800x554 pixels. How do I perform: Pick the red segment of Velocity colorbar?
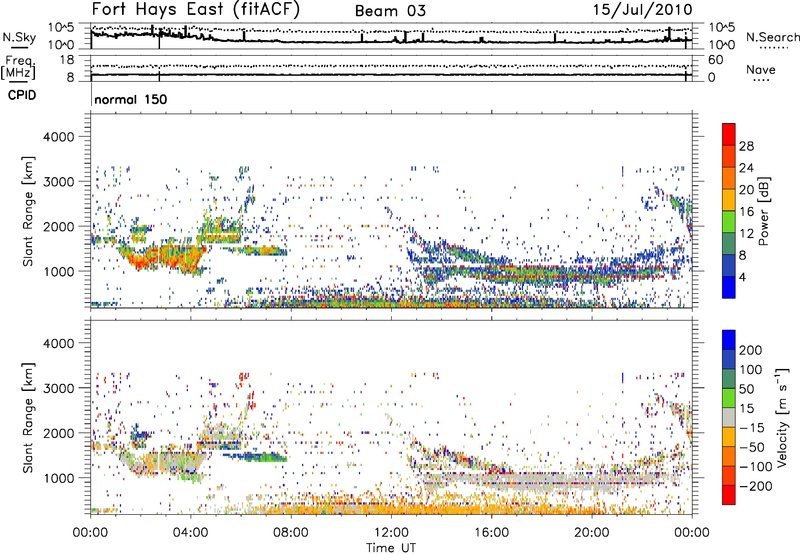point(729,495)
